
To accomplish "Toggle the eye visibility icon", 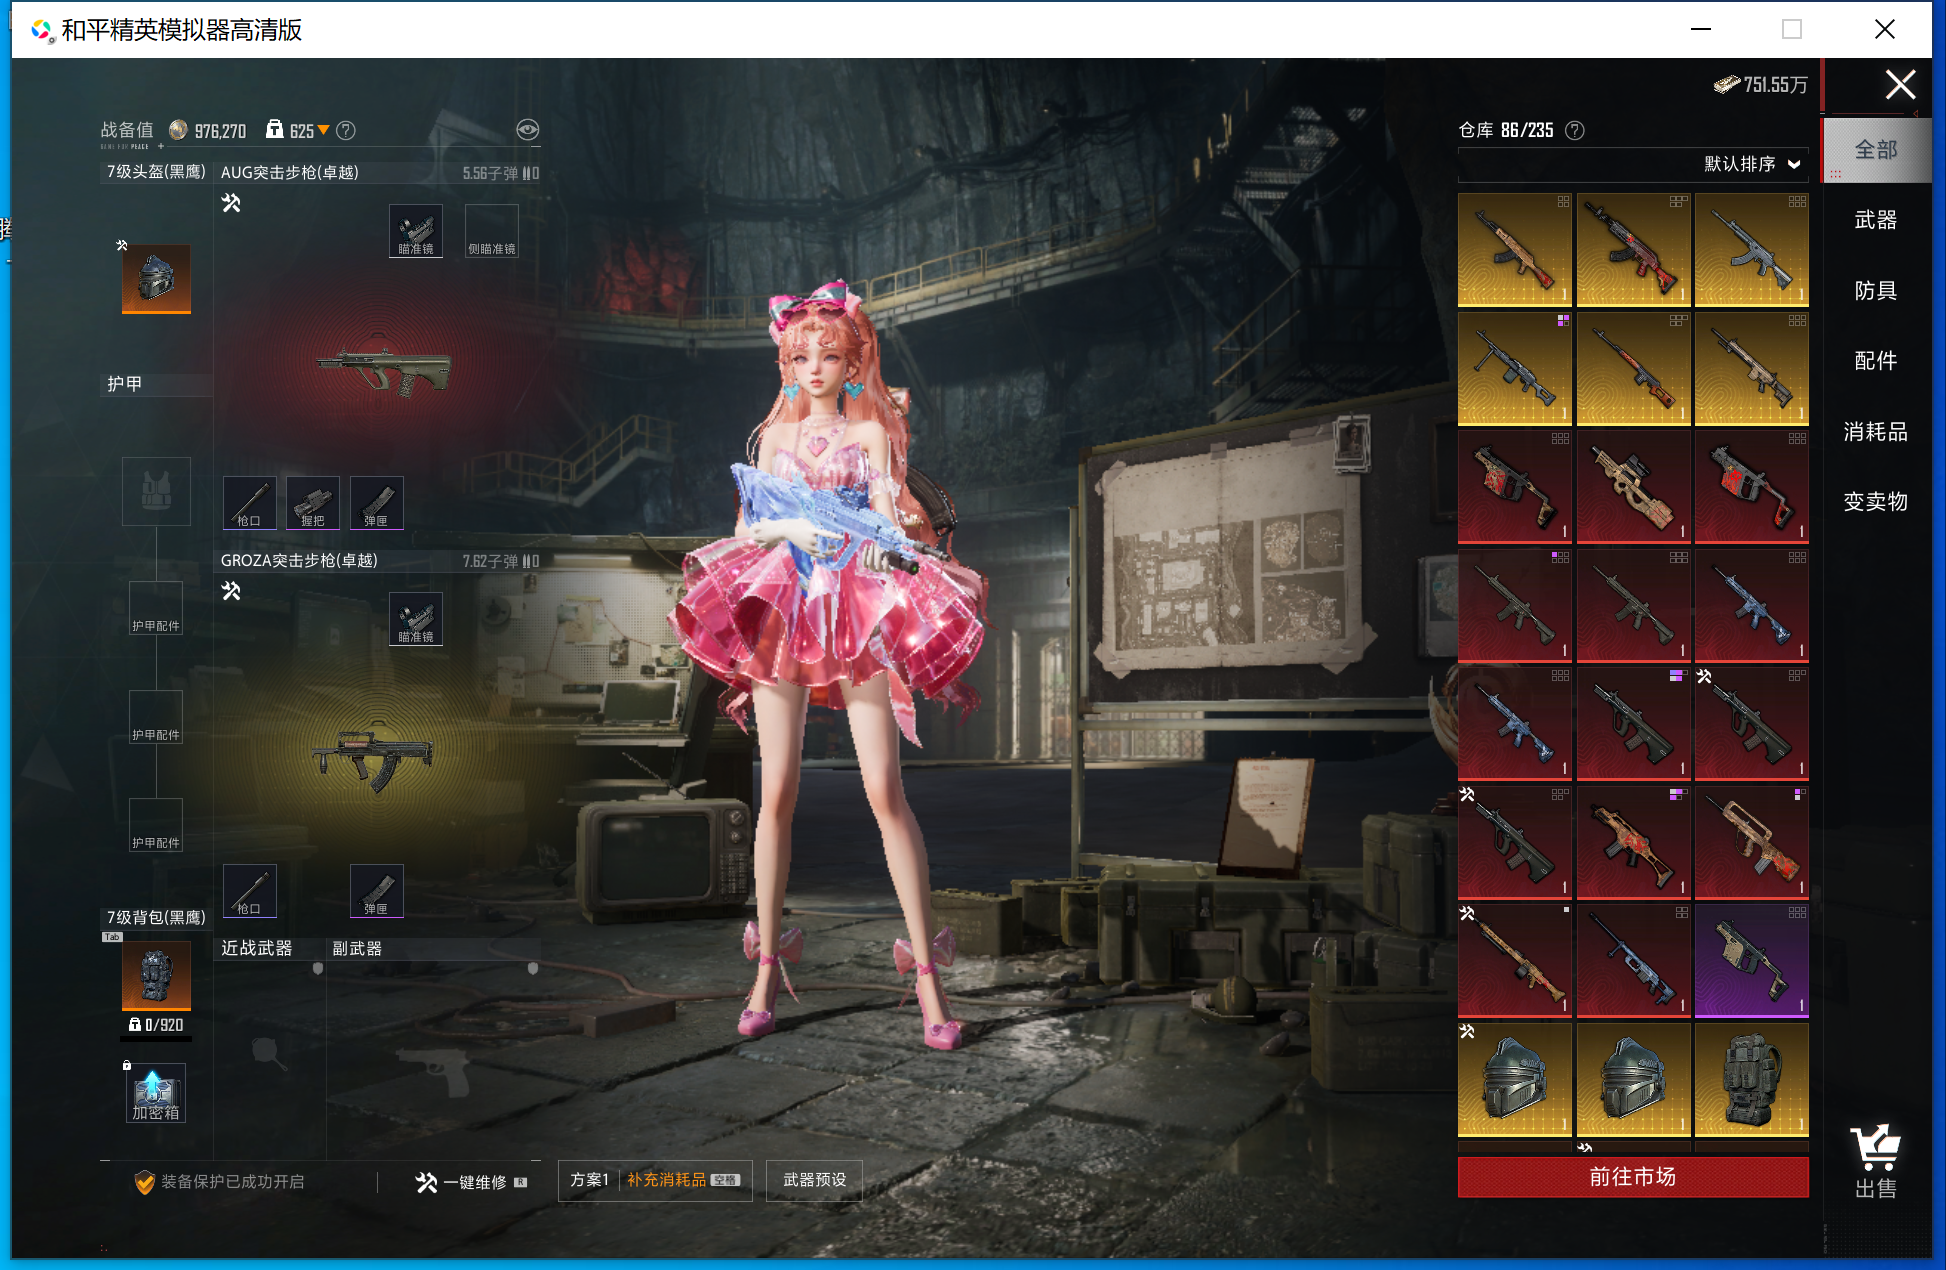I will [x=527, y=130].
